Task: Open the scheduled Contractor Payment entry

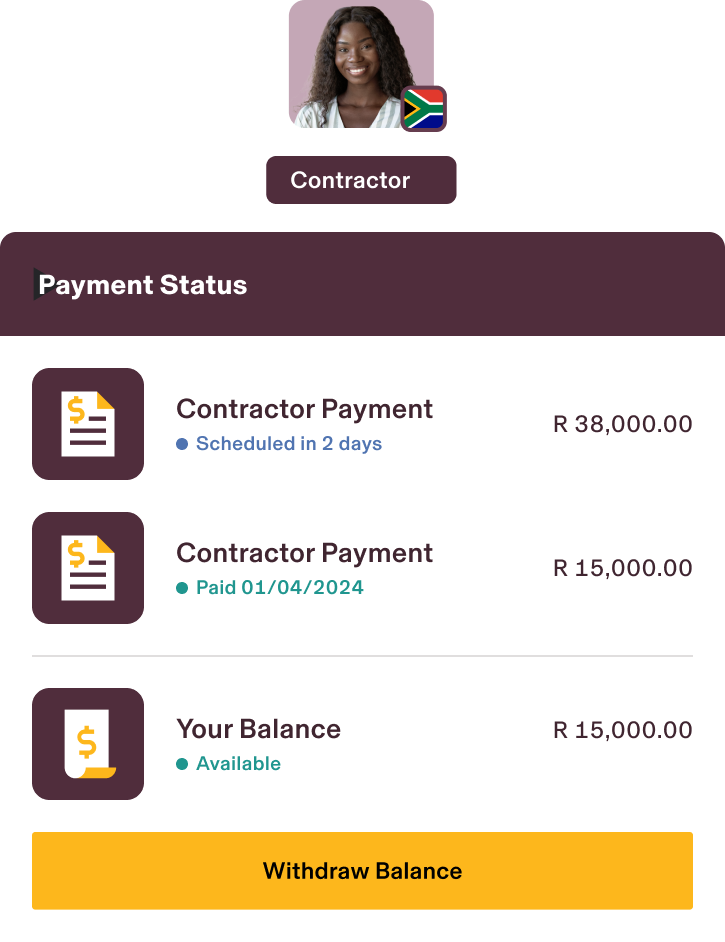Action: click(362, 424)
